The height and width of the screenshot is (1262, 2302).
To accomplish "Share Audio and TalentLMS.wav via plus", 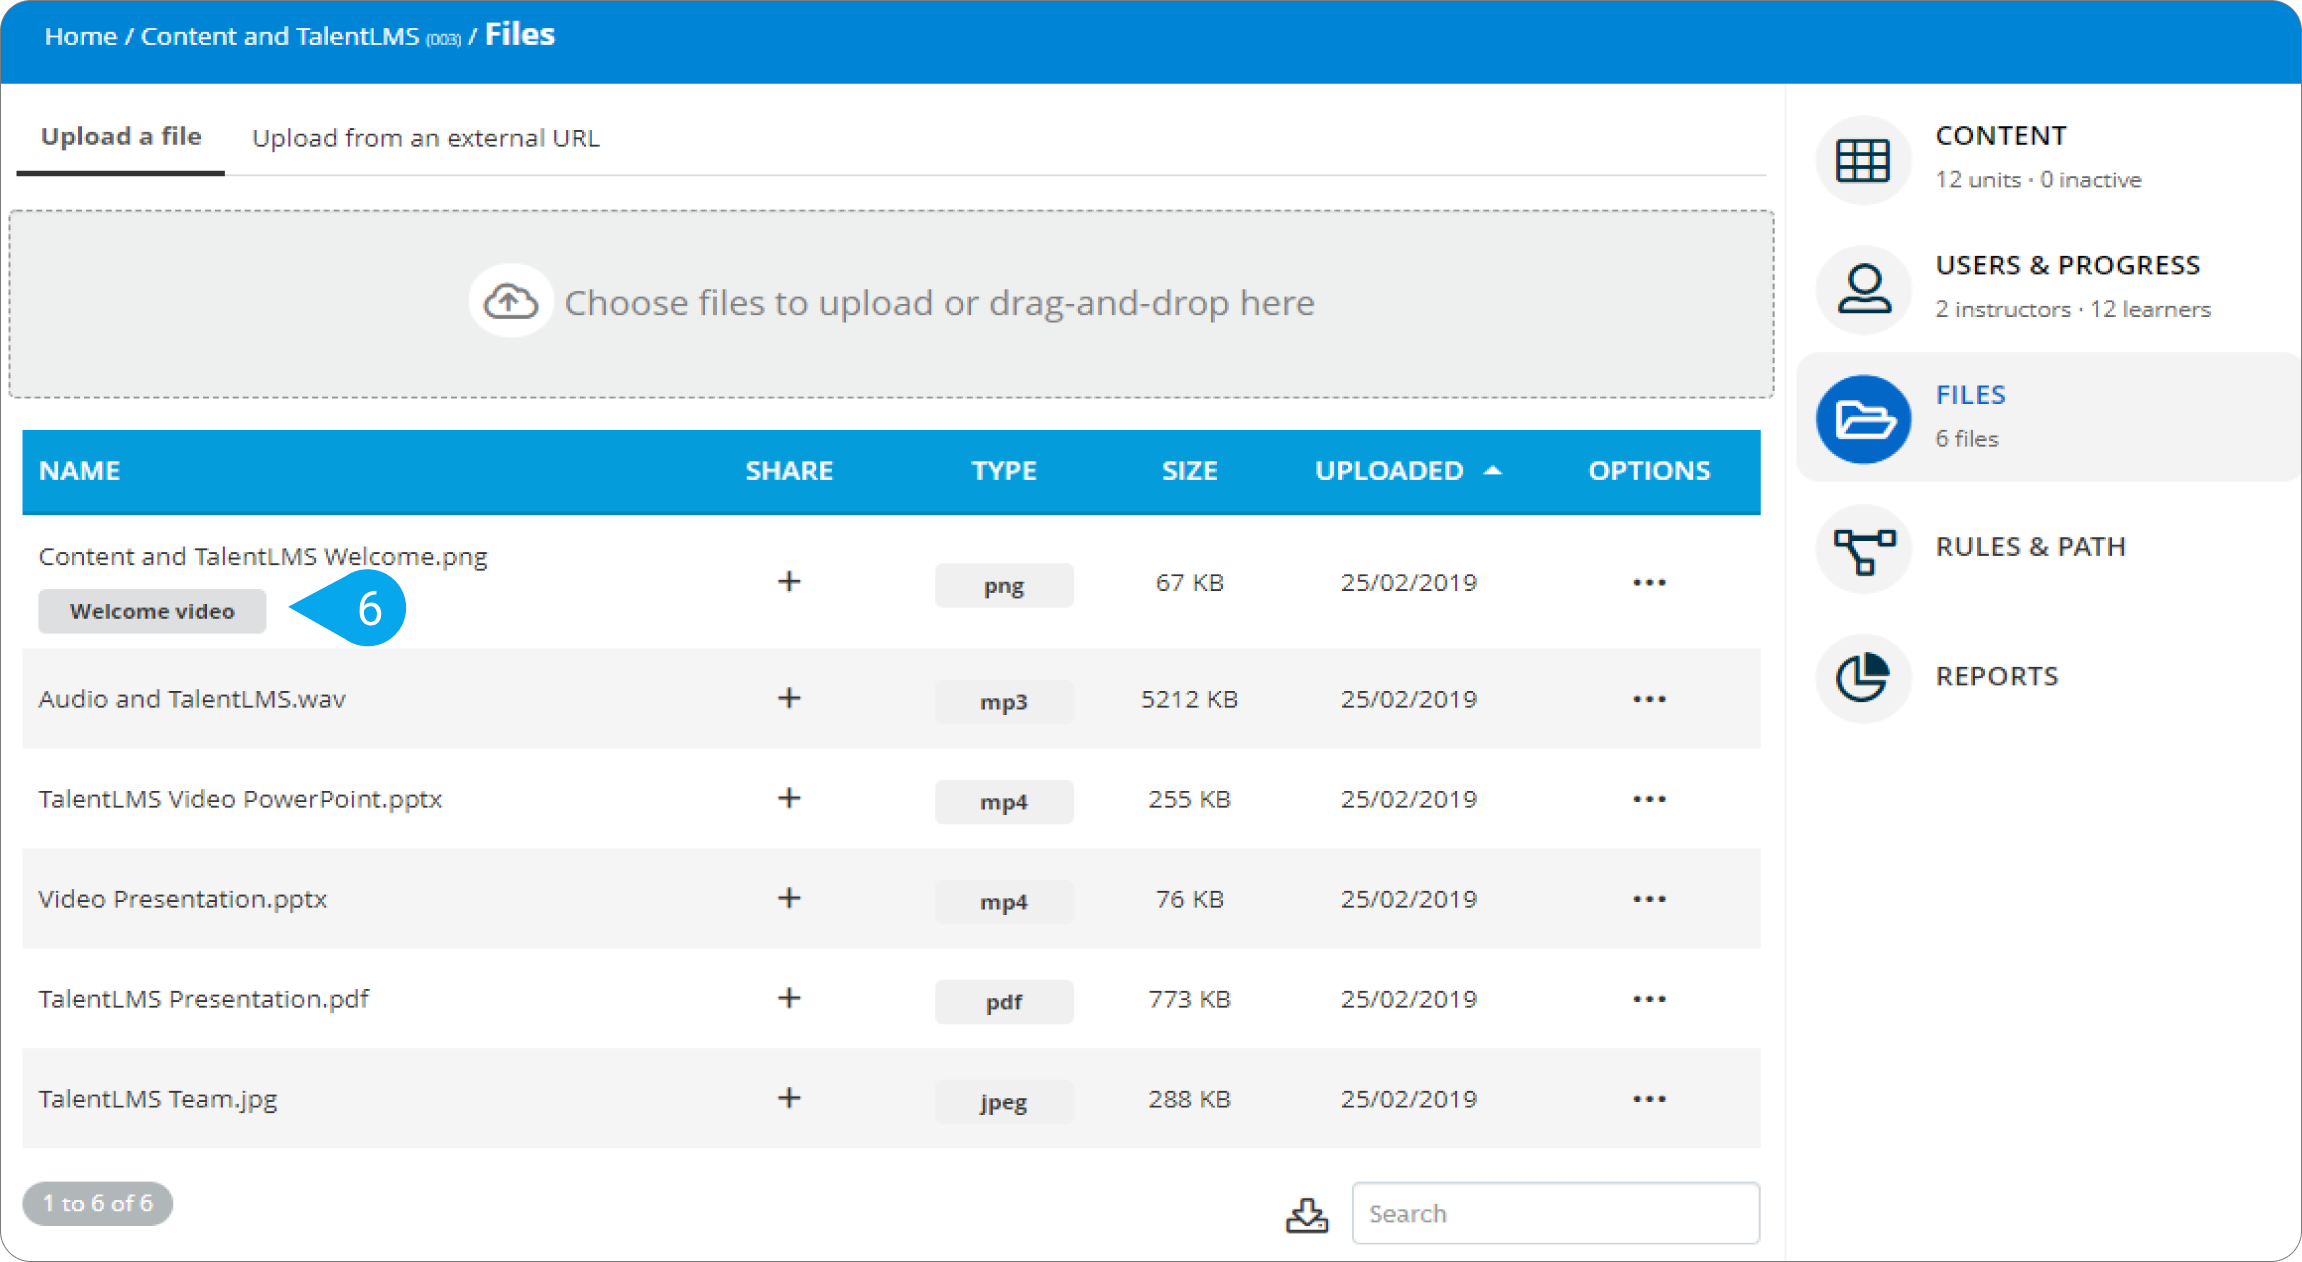I will (789, 698).
